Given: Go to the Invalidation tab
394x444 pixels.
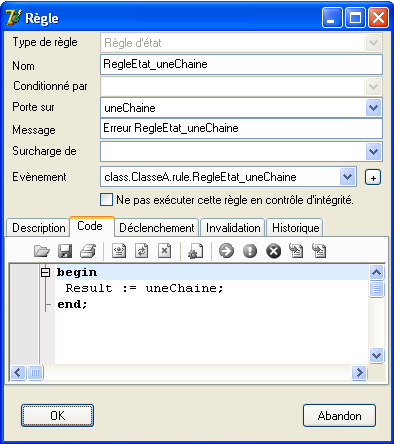Looking at the screenshot, I should tap(233, 228).
